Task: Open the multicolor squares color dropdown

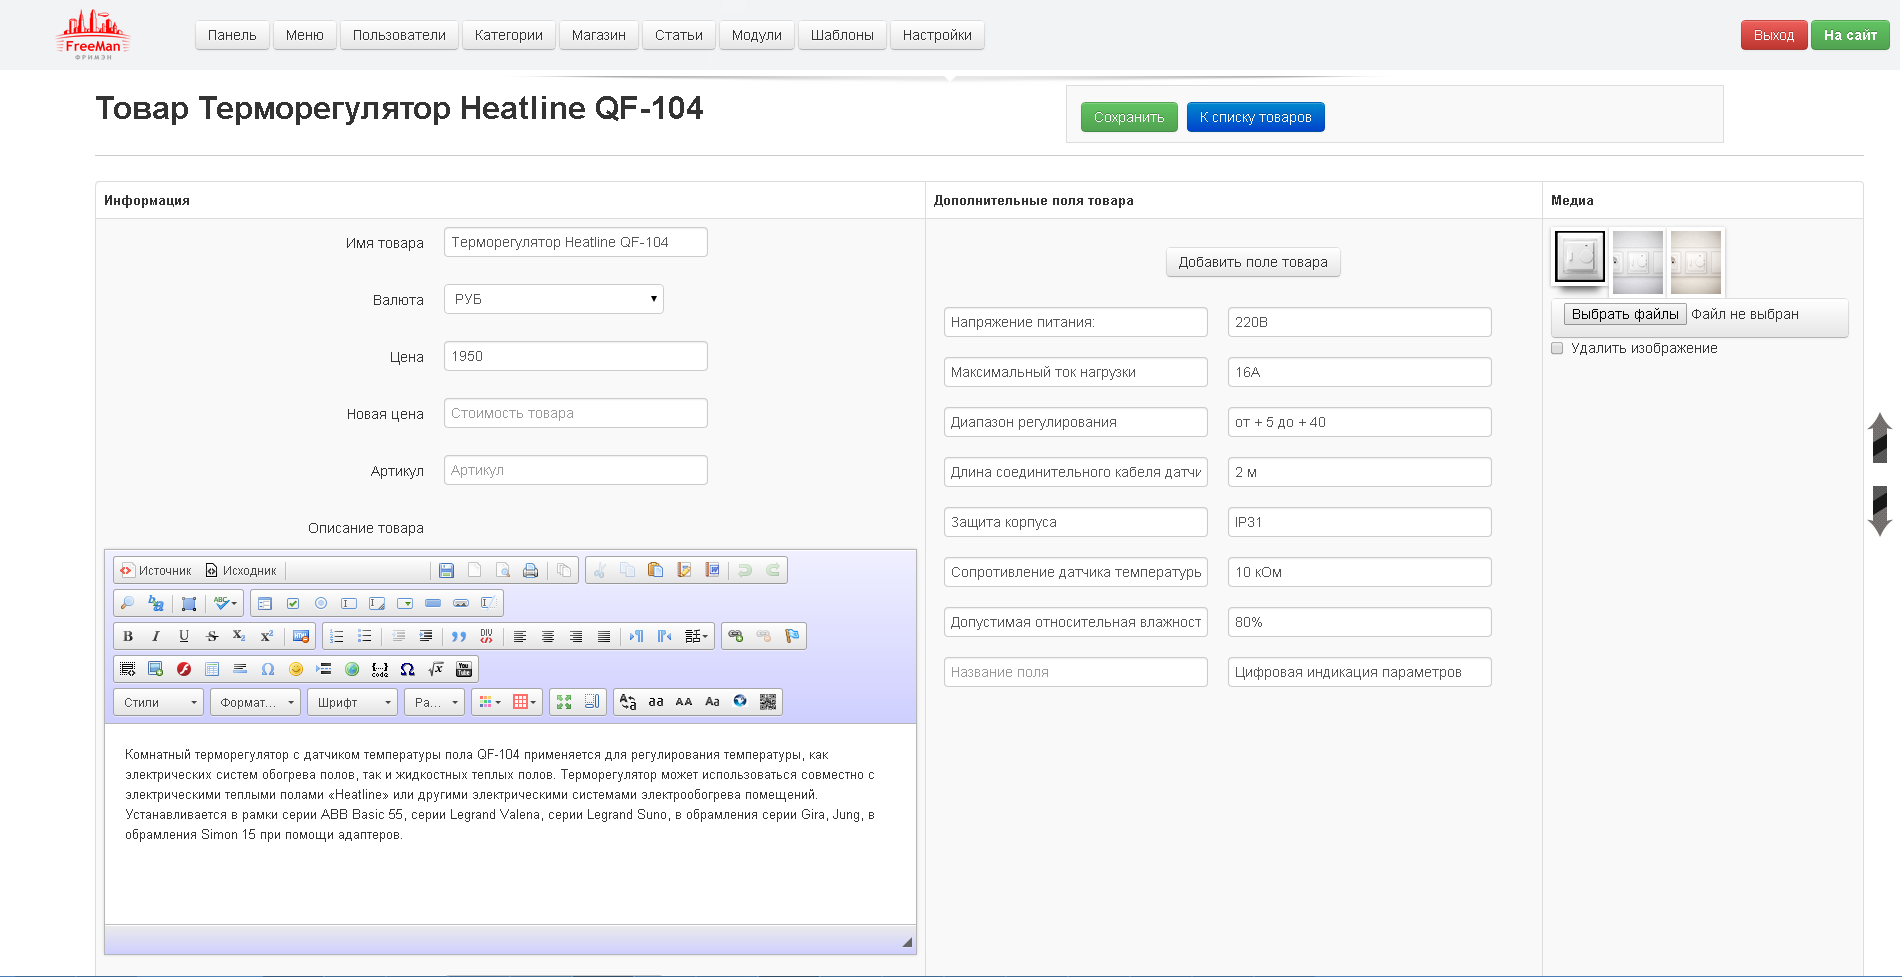Action: pyautogui.click(x=490, y=702)
